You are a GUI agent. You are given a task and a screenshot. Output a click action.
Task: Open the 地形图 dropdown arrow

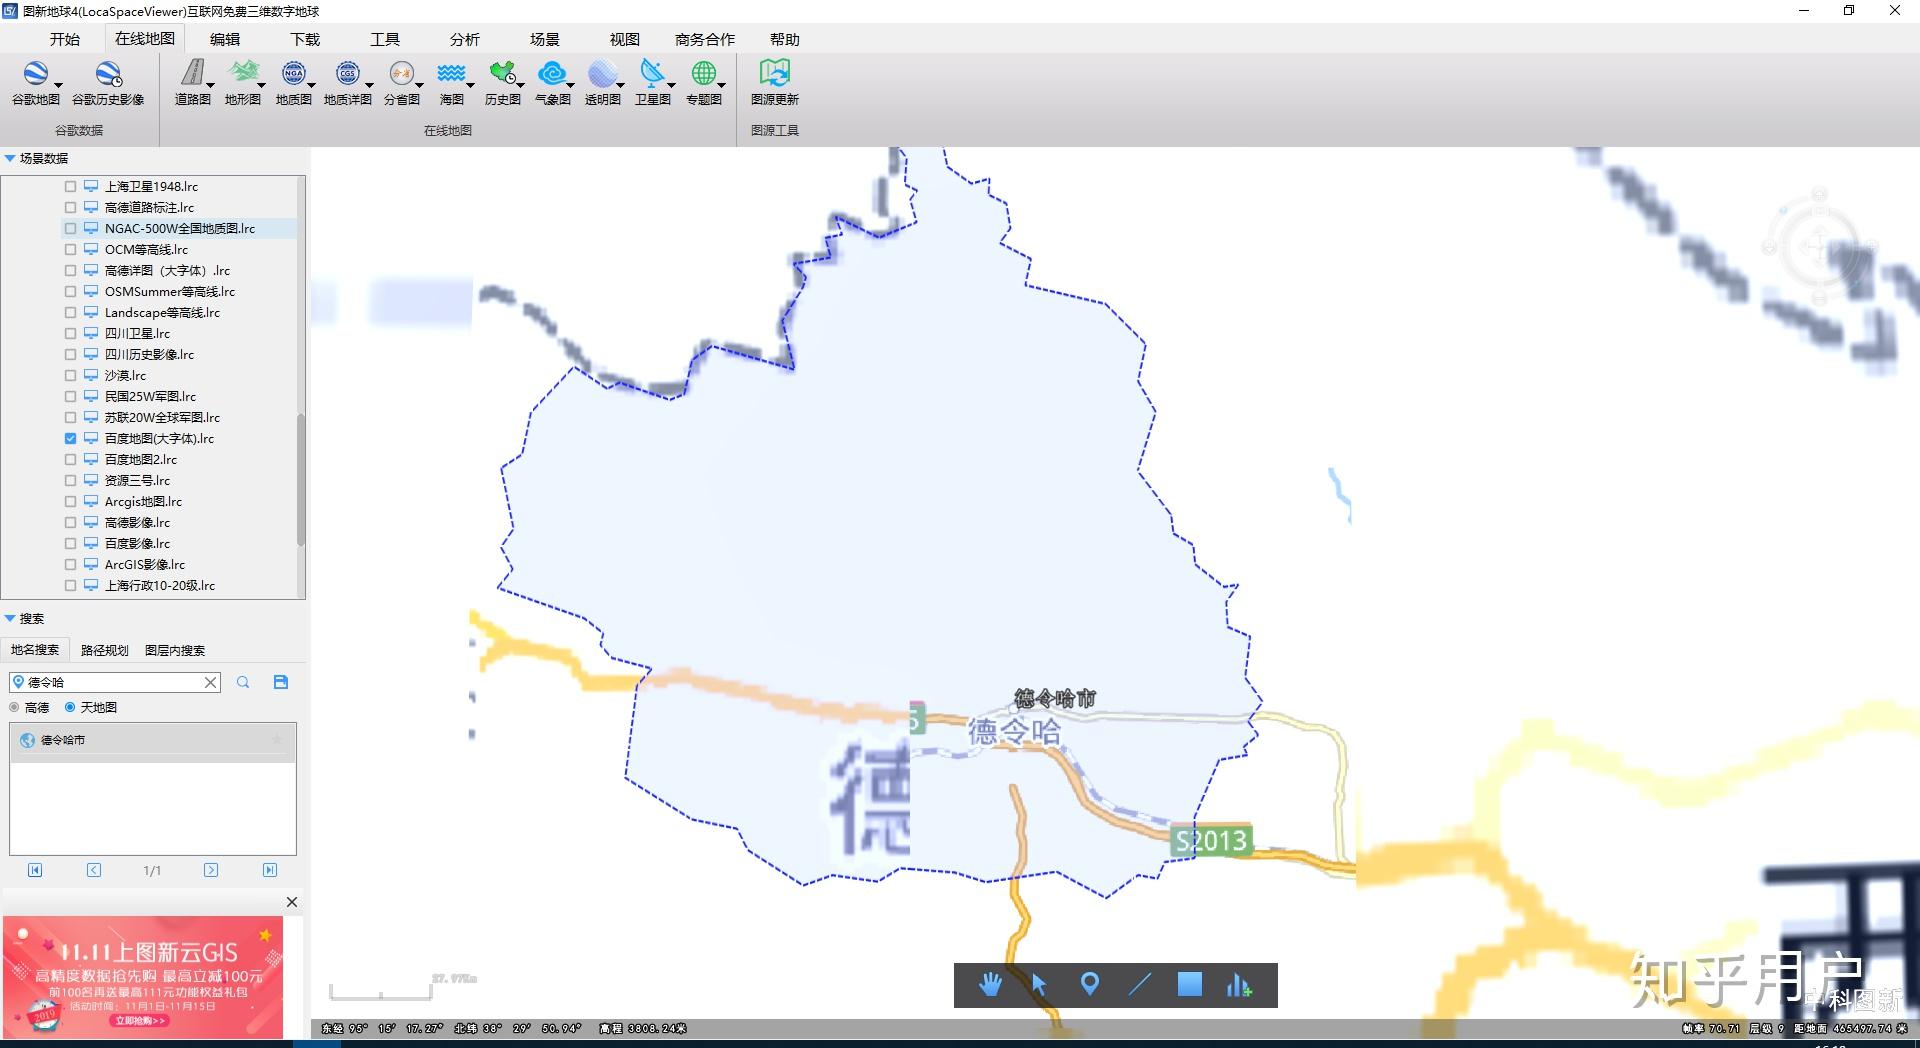pos(261,85)
